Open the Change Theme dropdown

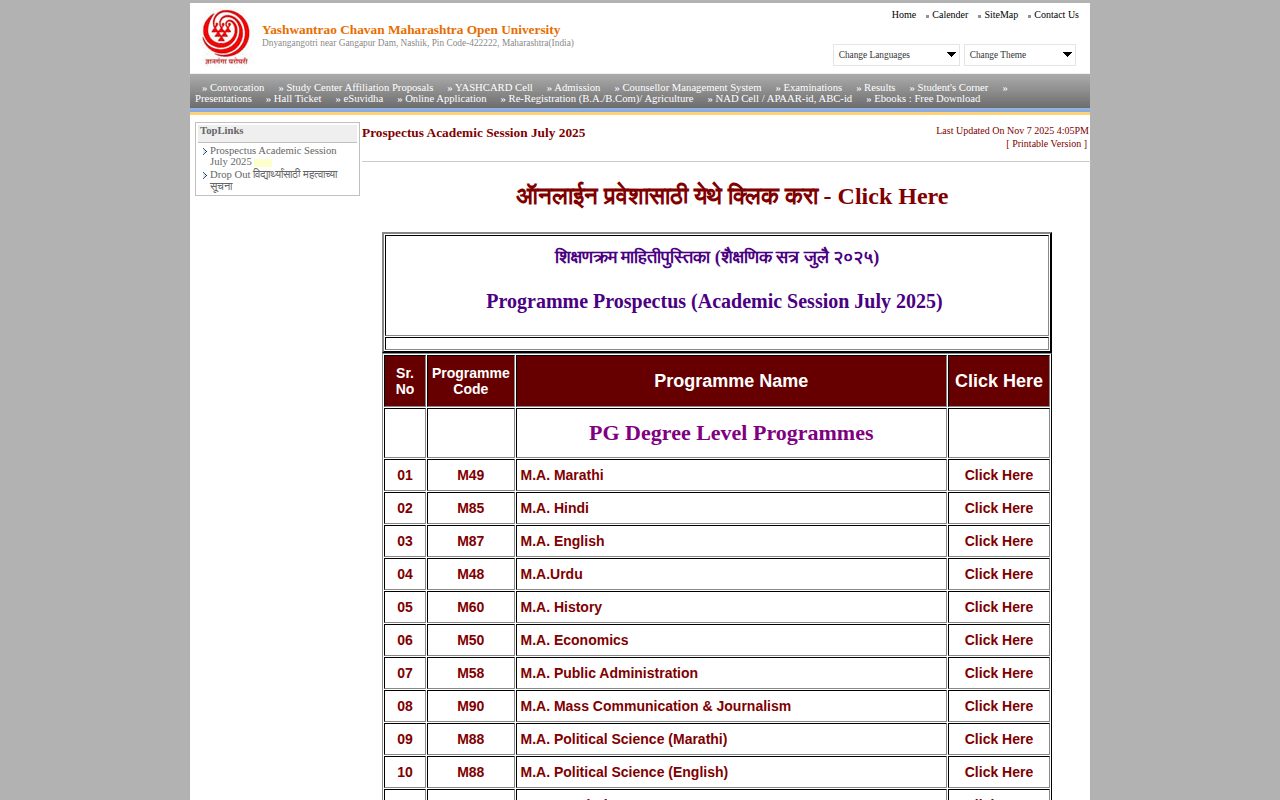point(1020,55)
